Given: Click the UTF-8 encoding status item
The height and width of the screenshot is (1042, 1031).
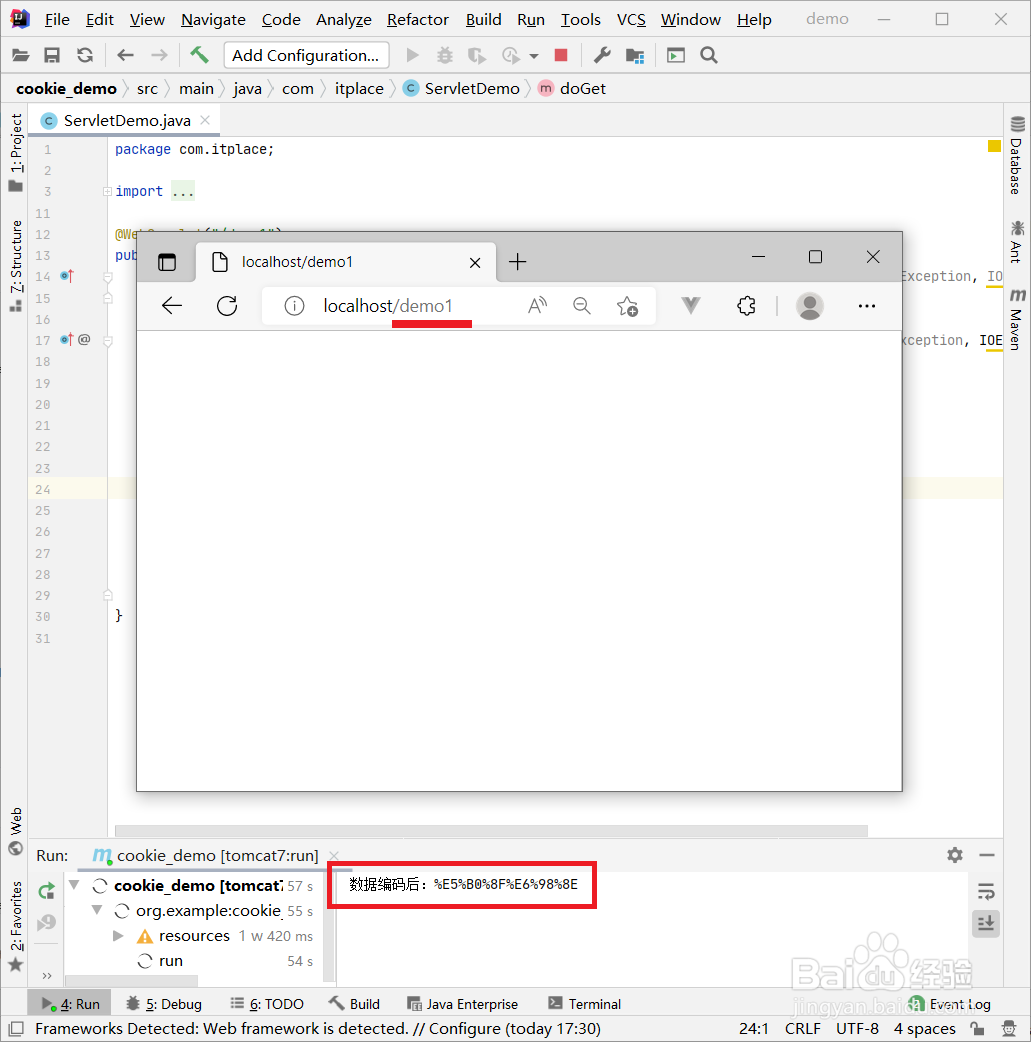Looking at the screenshot, I should point(857,1028).
